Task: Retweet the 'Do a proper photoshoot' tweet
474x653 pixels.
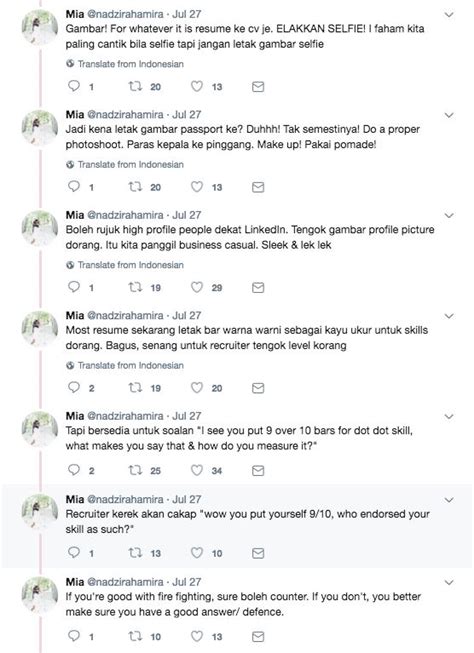Action: [x=135, y=187]
